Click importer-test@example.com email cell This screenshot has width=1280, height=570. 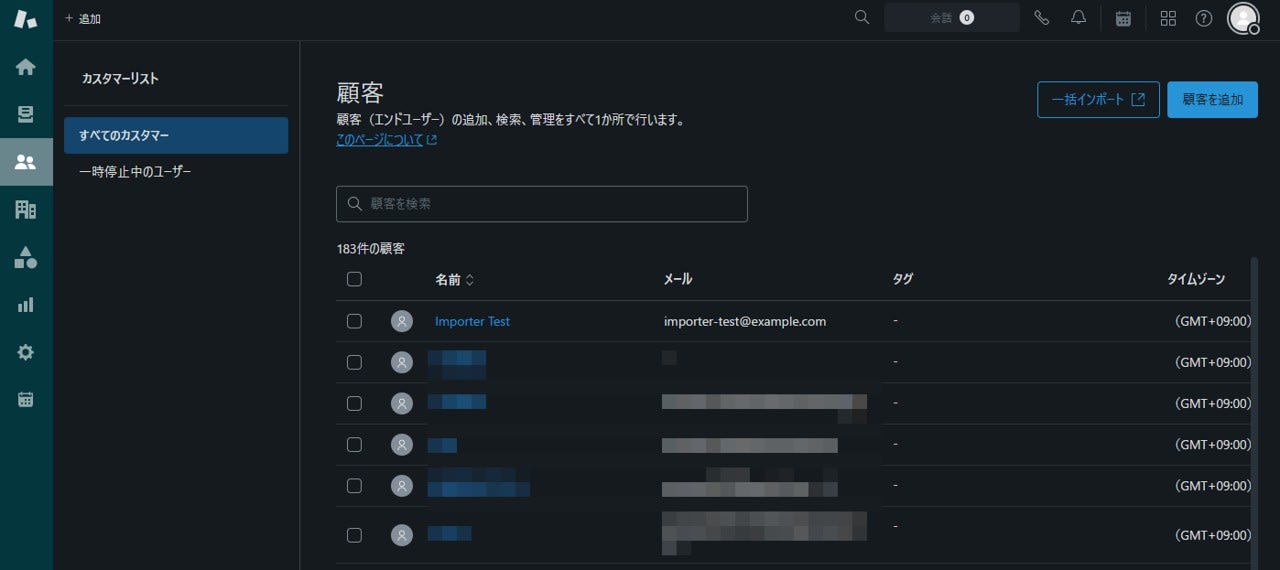coord(745,321)
